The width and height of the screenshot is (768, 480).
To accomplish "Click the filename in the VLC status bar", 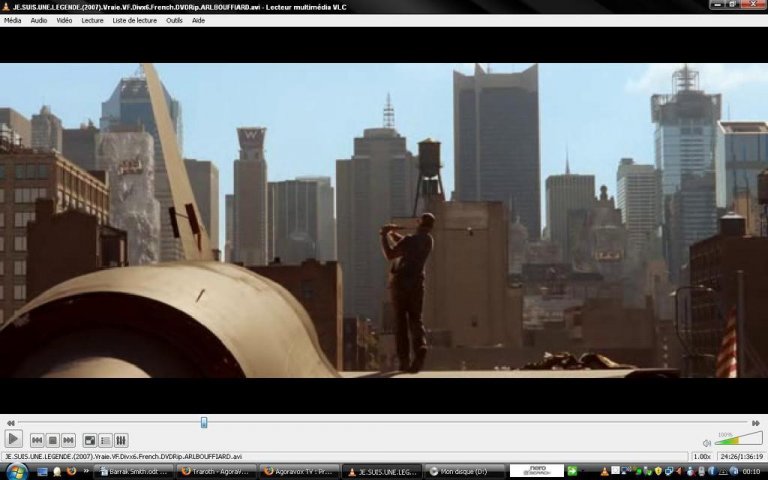I will (x=123, y=456).
